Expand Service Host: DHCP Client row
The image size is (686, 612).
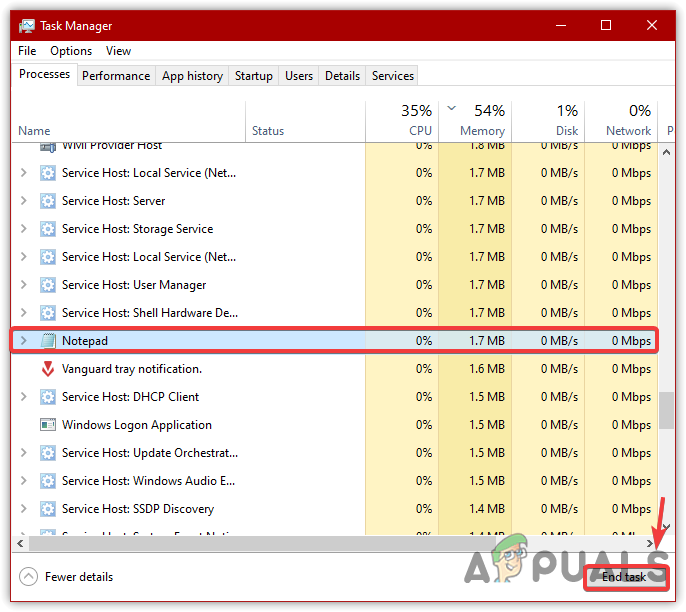pyautogui.click(x=24, y=397)
